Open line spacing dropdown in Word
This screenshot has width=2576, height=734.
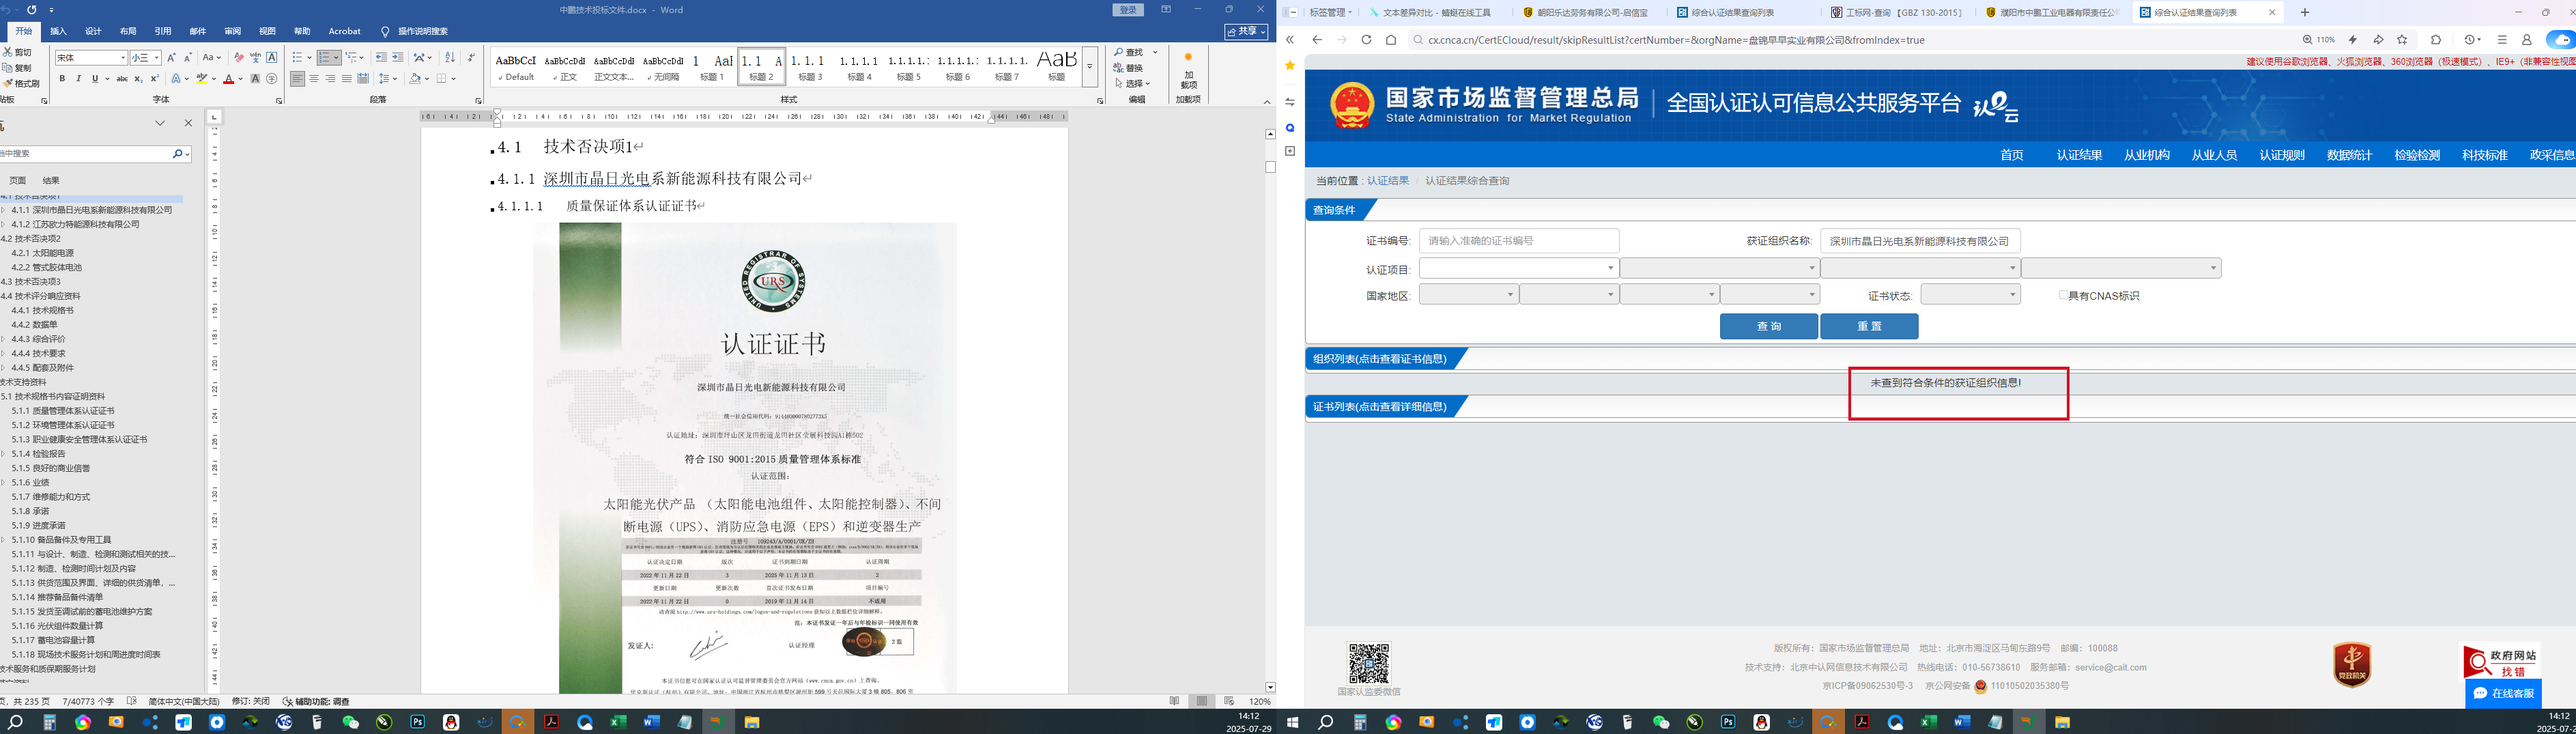389,79
